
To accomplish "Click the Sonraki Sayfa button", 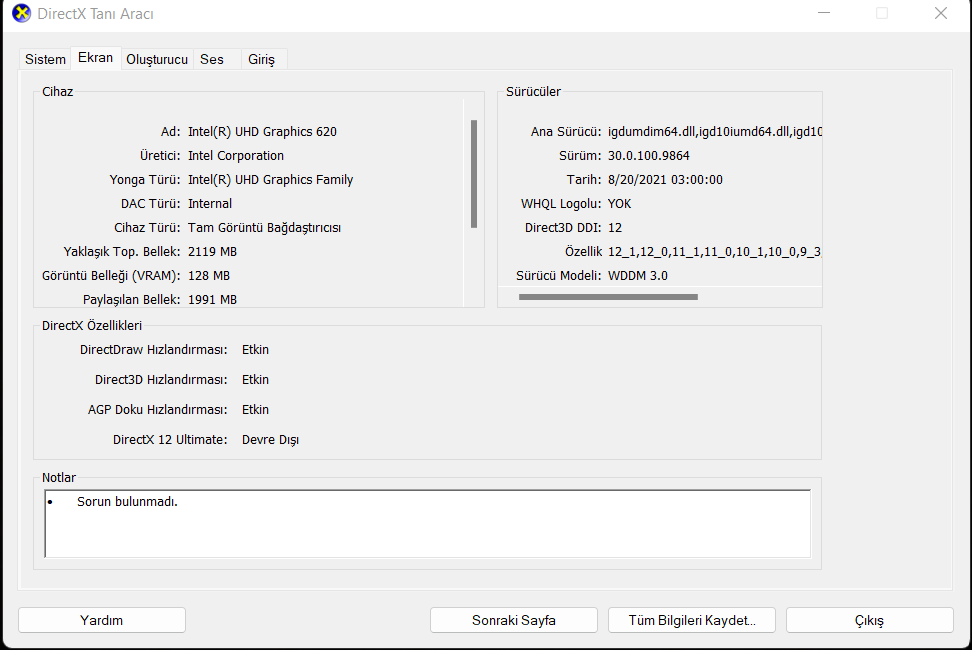I will coord(514,620).
